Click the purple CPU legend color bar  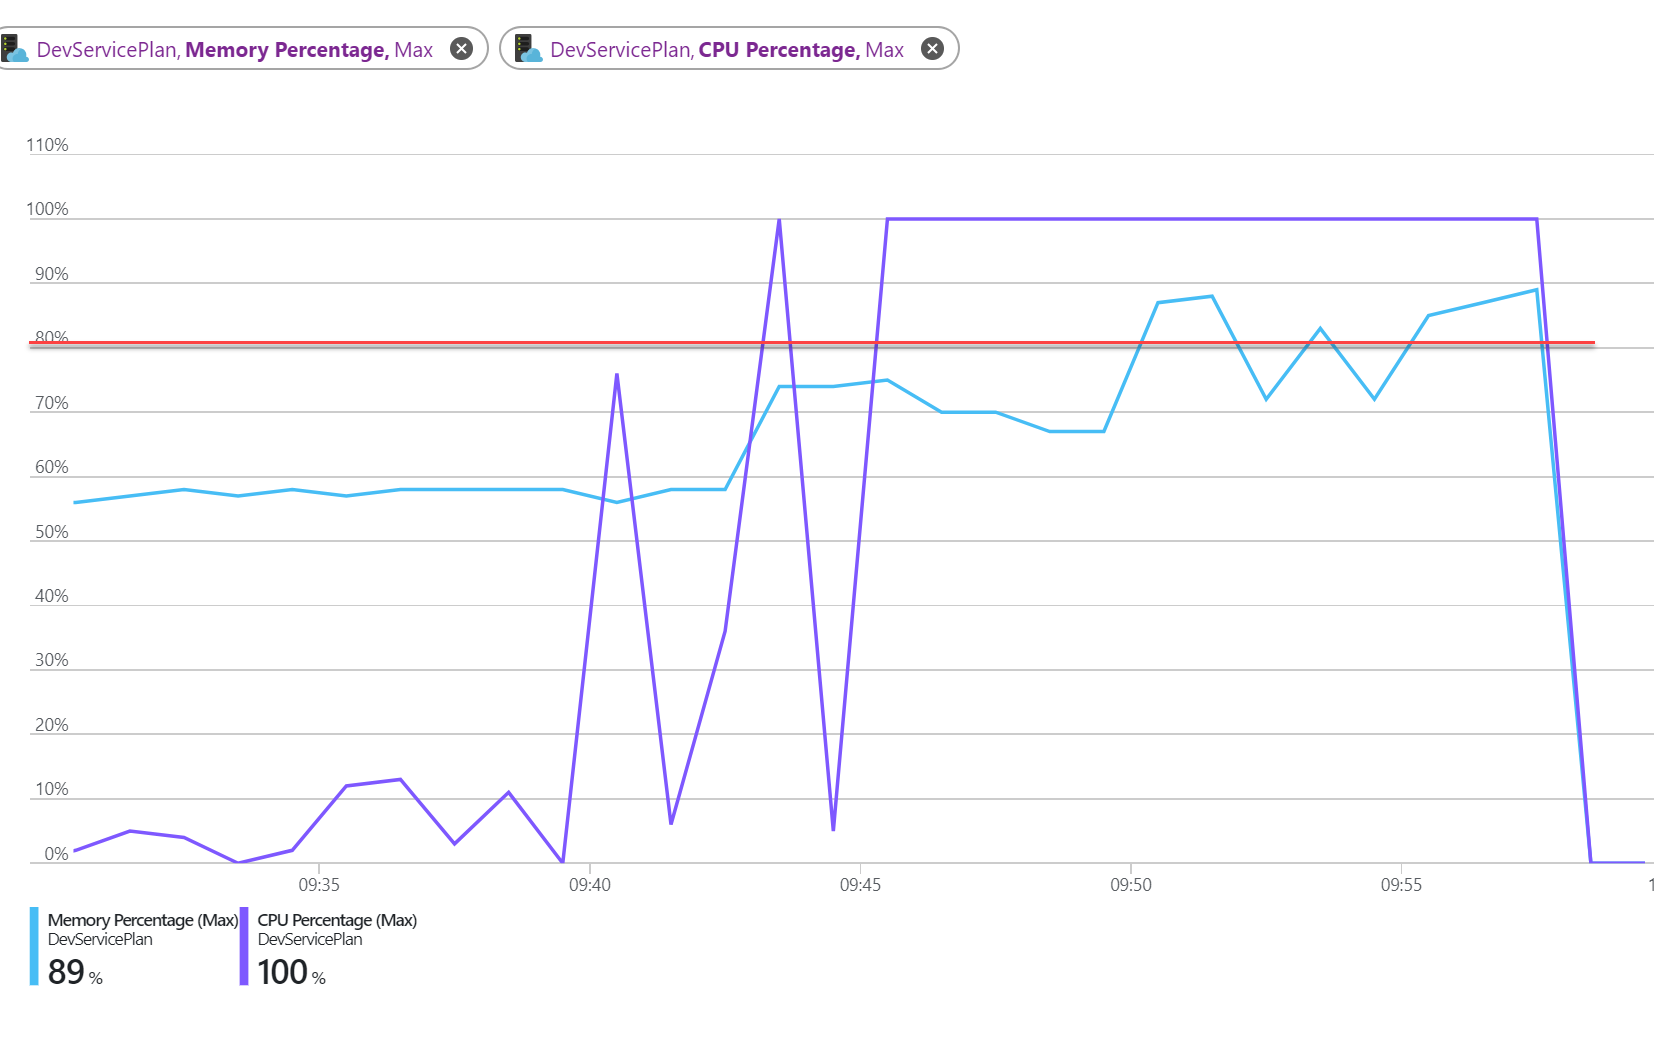pyautogui.click(x=244, y=946)
